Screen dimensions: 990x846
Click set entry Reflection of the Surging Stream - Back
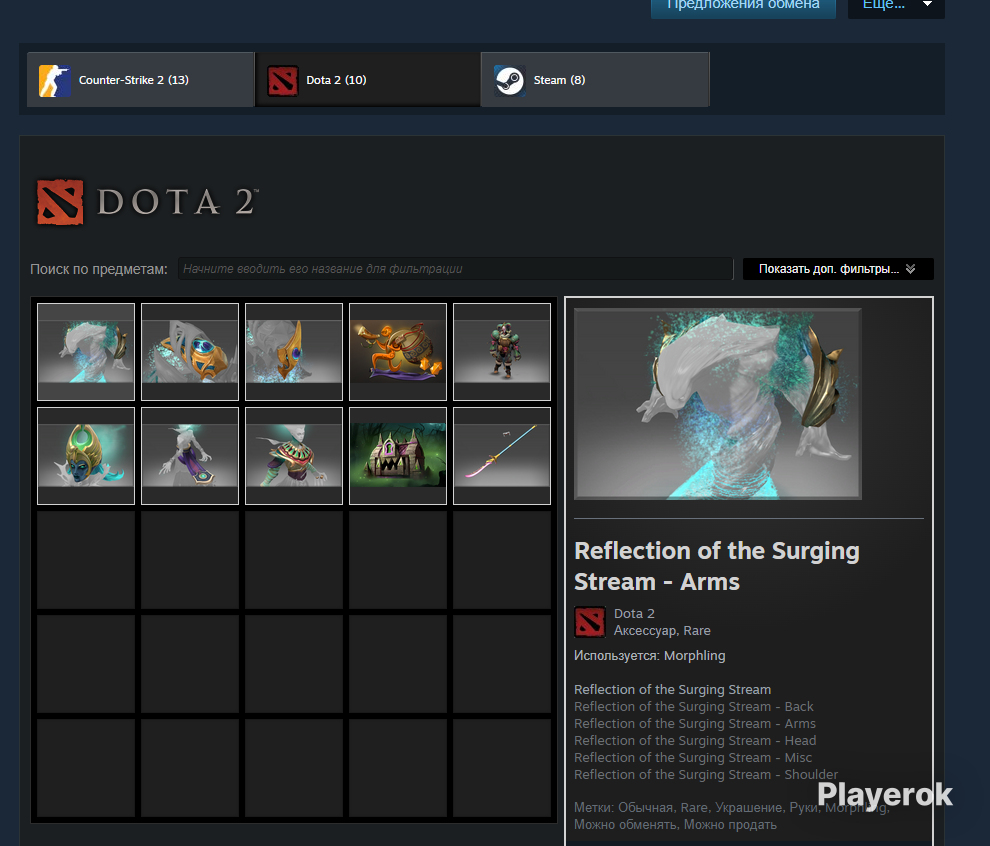coord(693,706)
